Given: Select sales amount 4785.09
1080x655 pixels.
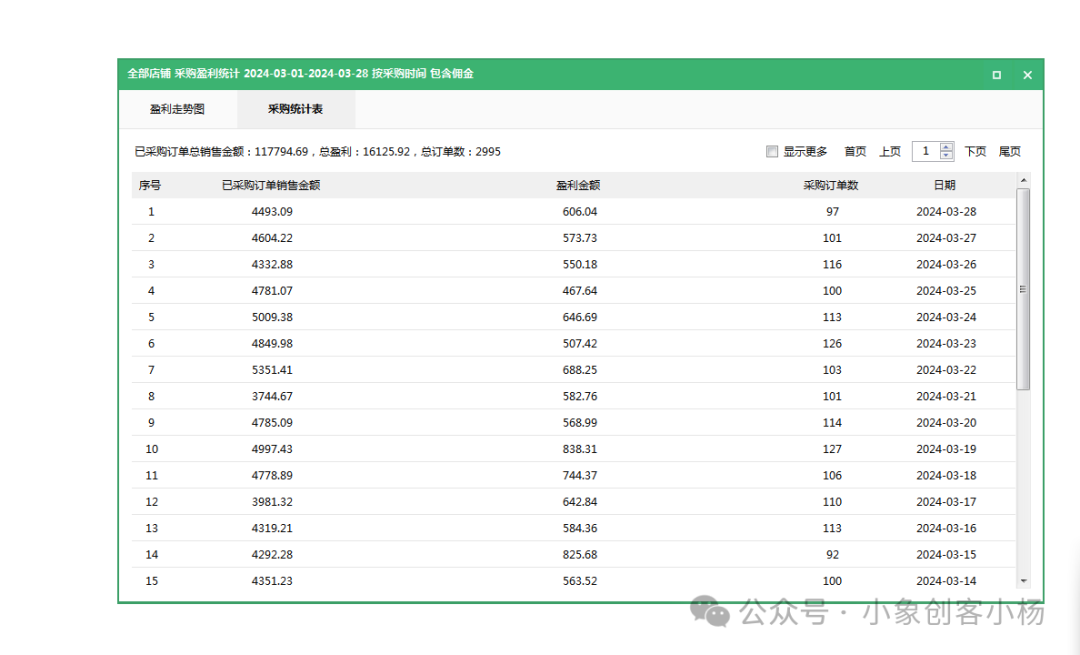Looking at the screenshot, I should [x=272, y=423].
